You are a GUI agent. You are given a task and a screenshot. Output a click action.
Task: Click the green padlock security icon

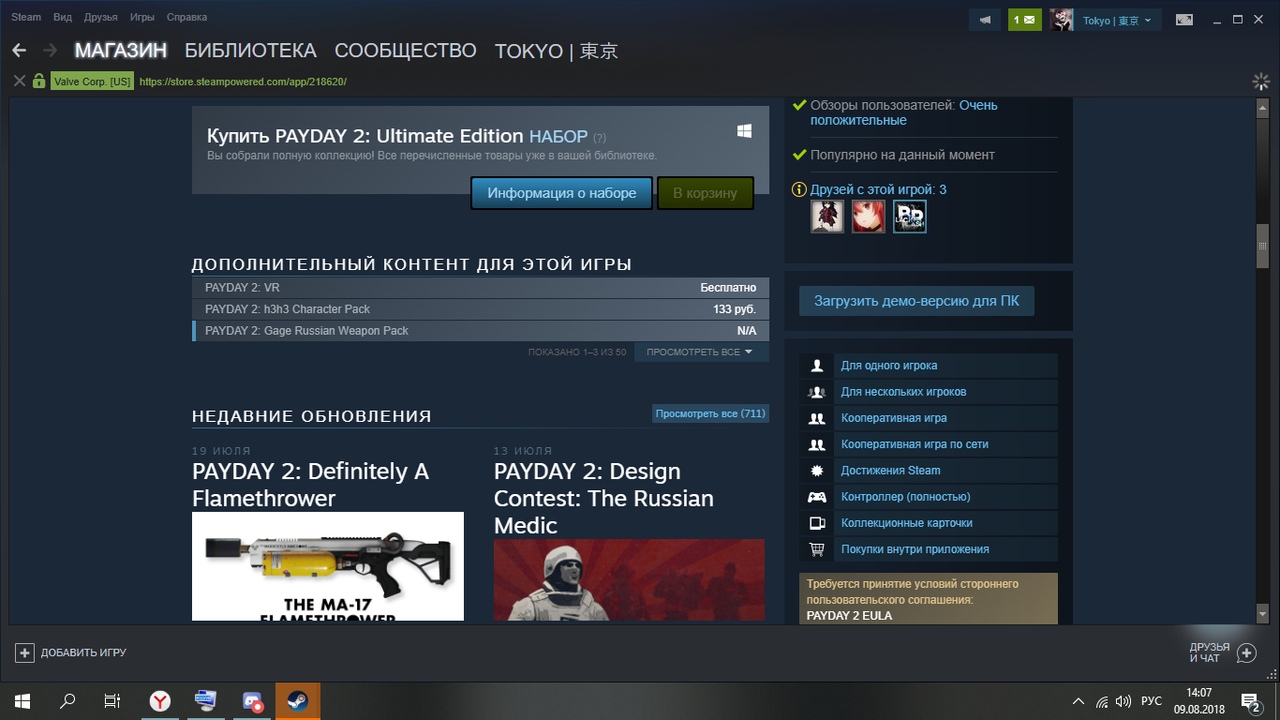(39, 81)
